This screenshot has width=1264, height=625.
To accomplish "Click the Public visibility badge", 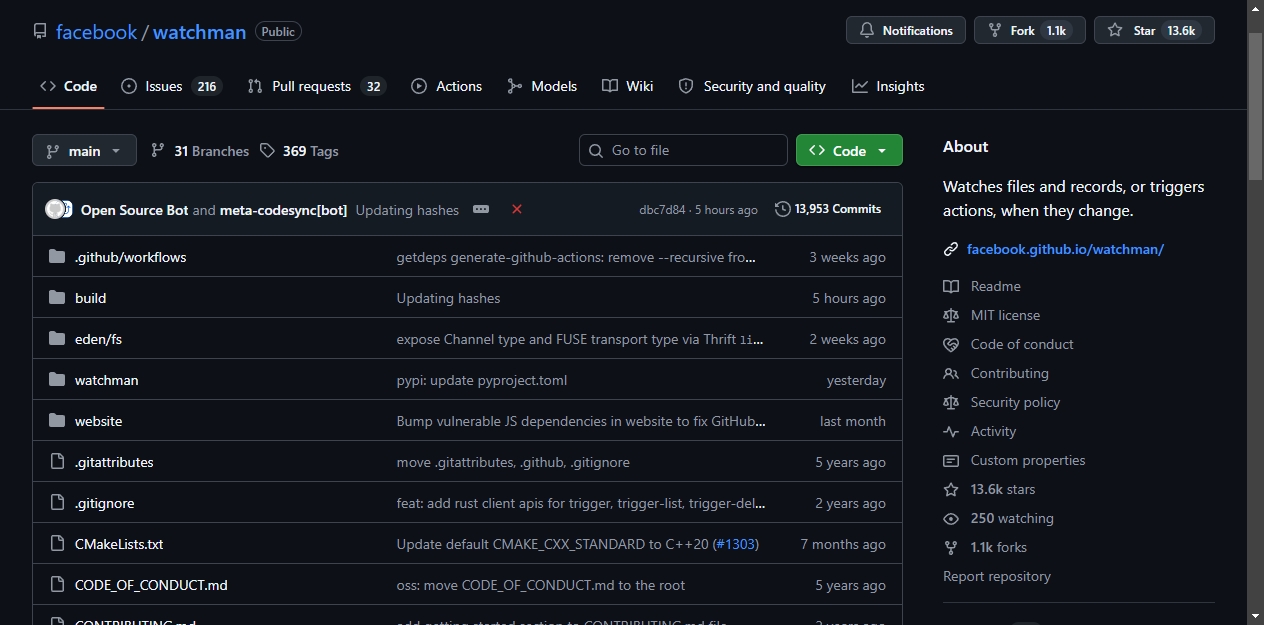I will click(278, 32).
